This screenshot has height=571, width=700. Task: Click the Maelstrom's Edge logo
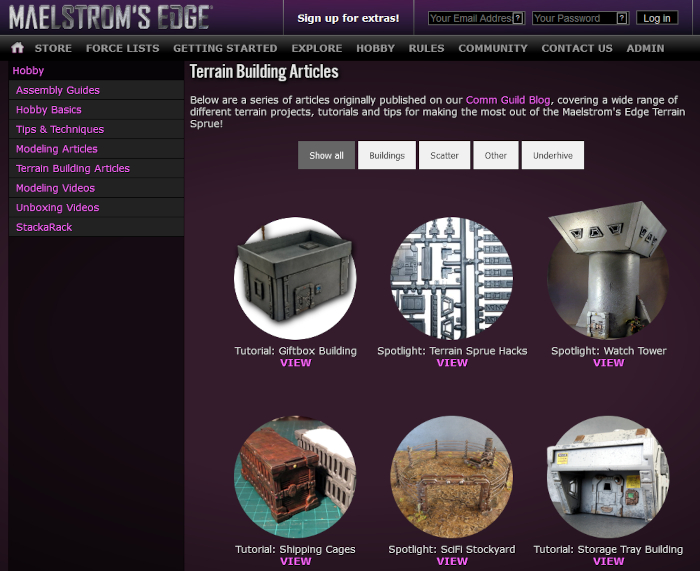[x=110, y=18]
